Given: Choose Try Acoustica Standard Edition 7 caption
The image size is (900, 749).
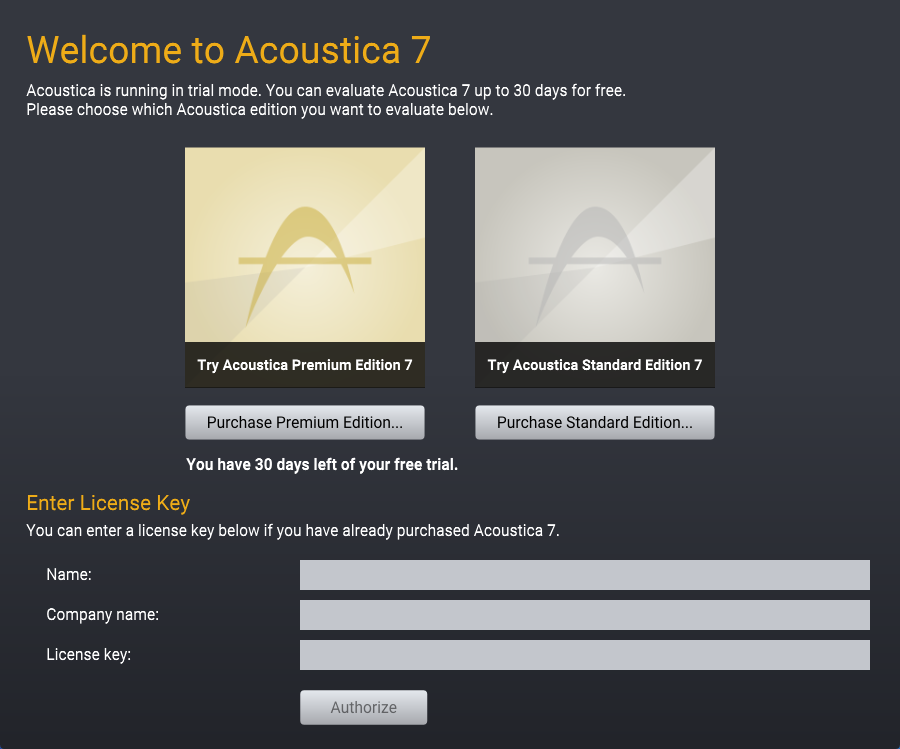Looking at the screenshot, I should (x=595, y=365).
